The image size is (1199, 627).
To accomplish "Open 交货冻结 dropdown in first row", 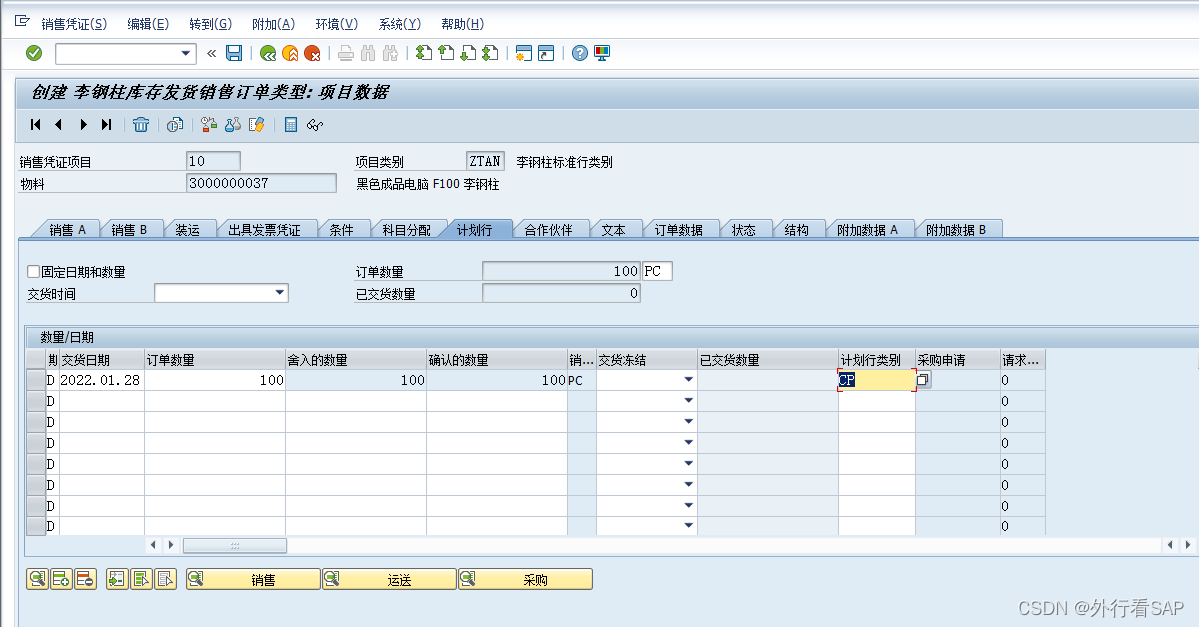I will [x=688, y=380].
